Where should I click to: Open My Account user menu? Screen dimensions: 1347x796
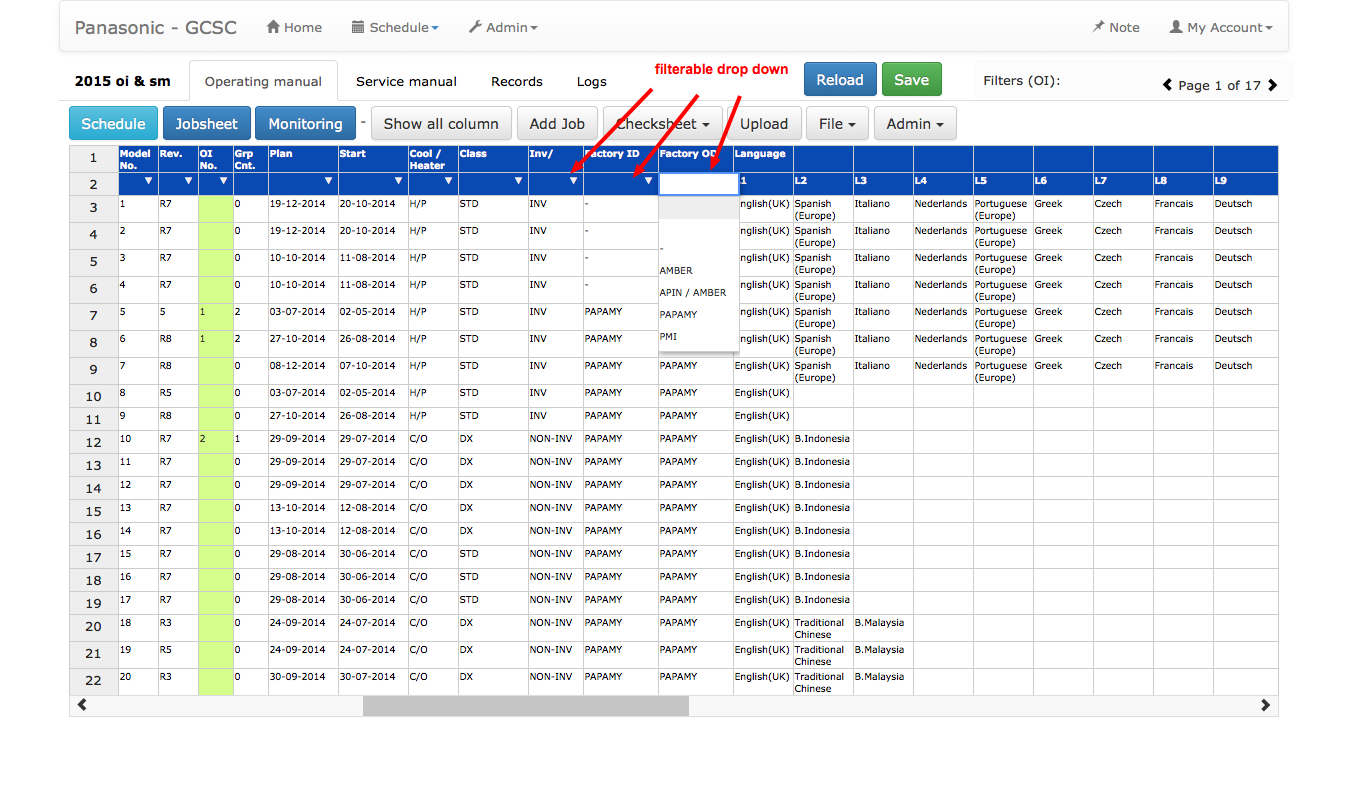[1220, 28]
